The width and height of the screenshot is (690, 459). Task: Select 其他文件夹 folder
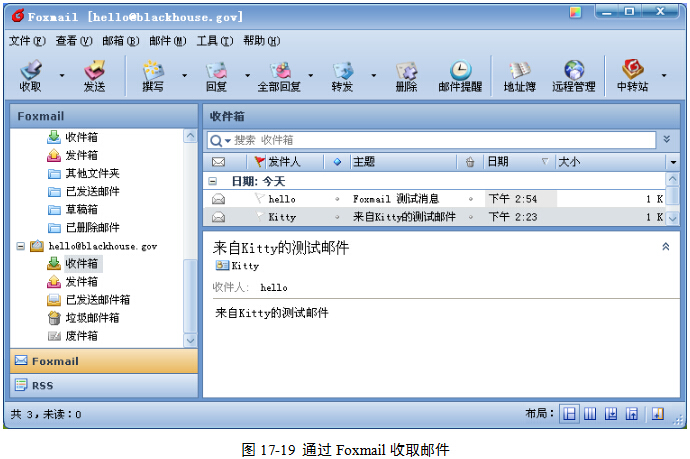point(92,173)
